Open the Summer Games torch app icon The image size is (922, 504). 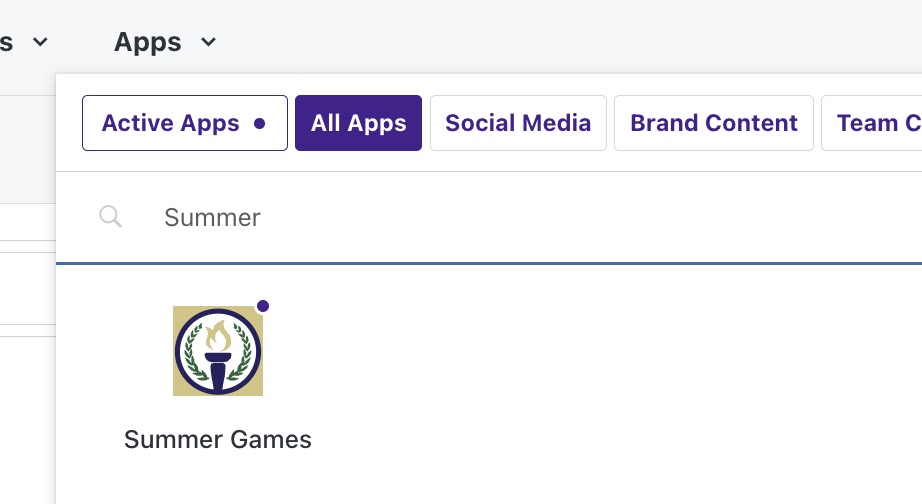218,351
